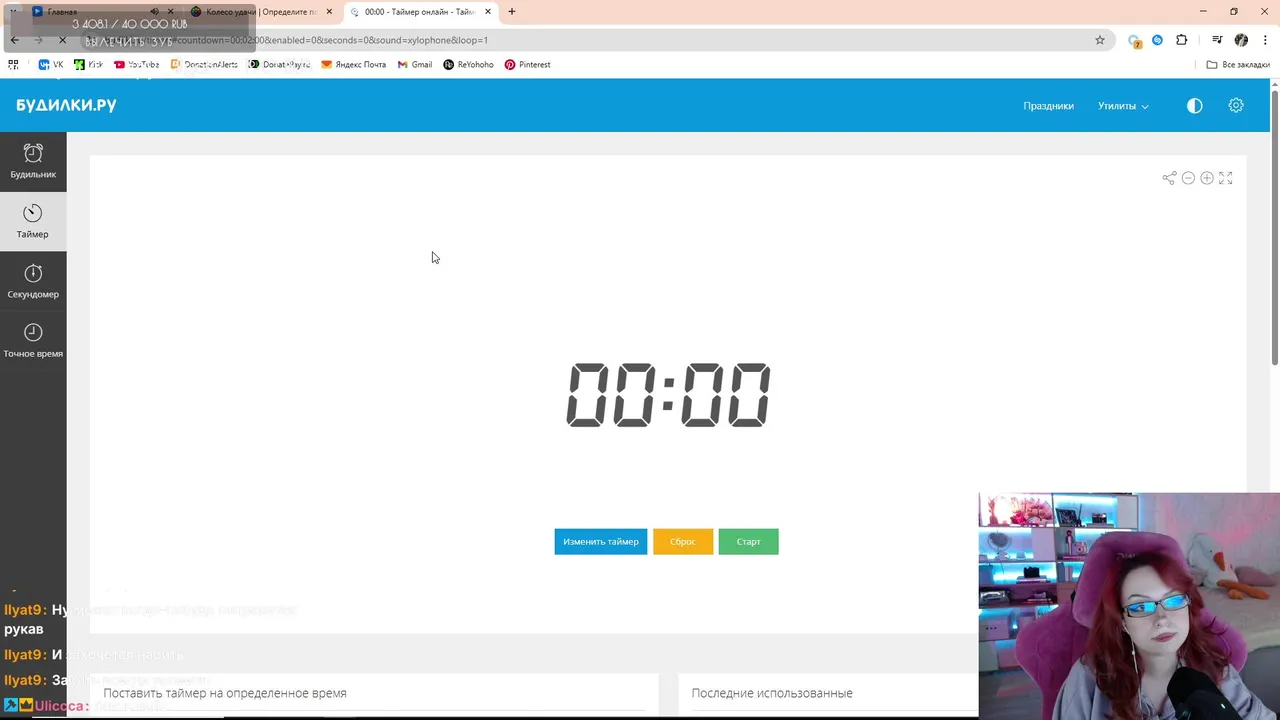Open the Pinterest bookmark
Screen dimensions: 1280x720
coord(528,65)
